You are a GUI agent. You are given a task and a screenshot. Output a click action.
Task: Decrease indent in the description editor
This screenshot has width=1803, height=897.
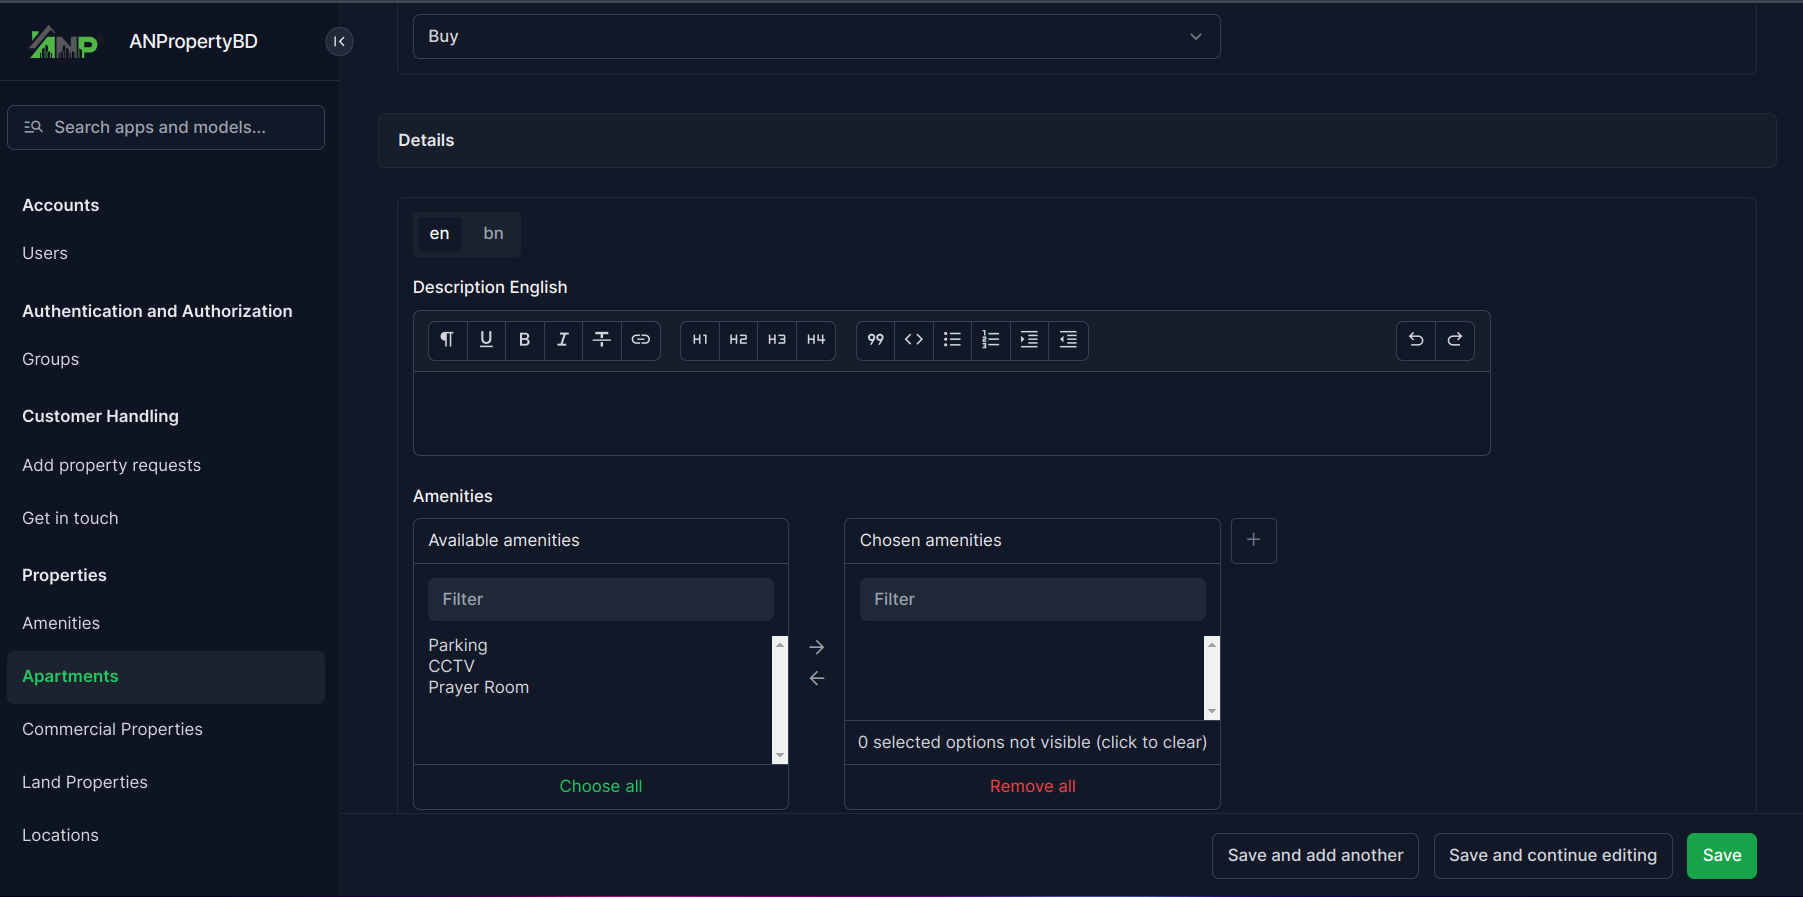pyautogui.click(x=1068, y=340)
